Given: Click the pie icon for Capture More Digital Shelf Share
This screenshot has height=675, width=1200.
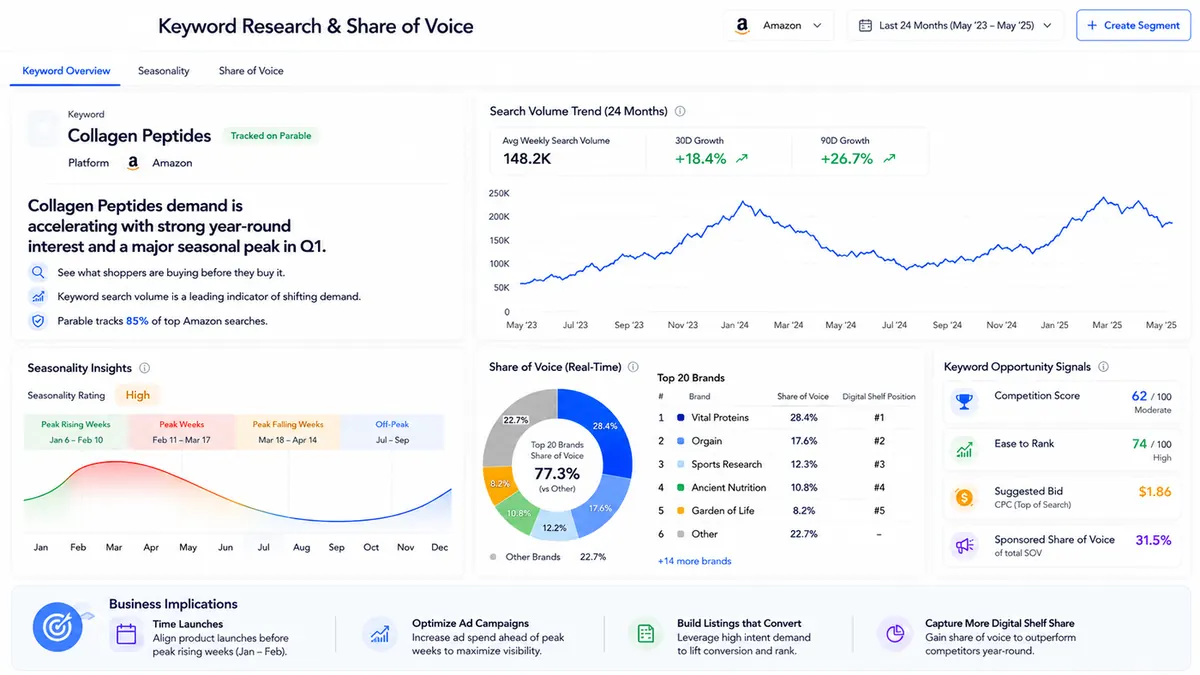Looking at the screenshot, I should tap(893, 634).
